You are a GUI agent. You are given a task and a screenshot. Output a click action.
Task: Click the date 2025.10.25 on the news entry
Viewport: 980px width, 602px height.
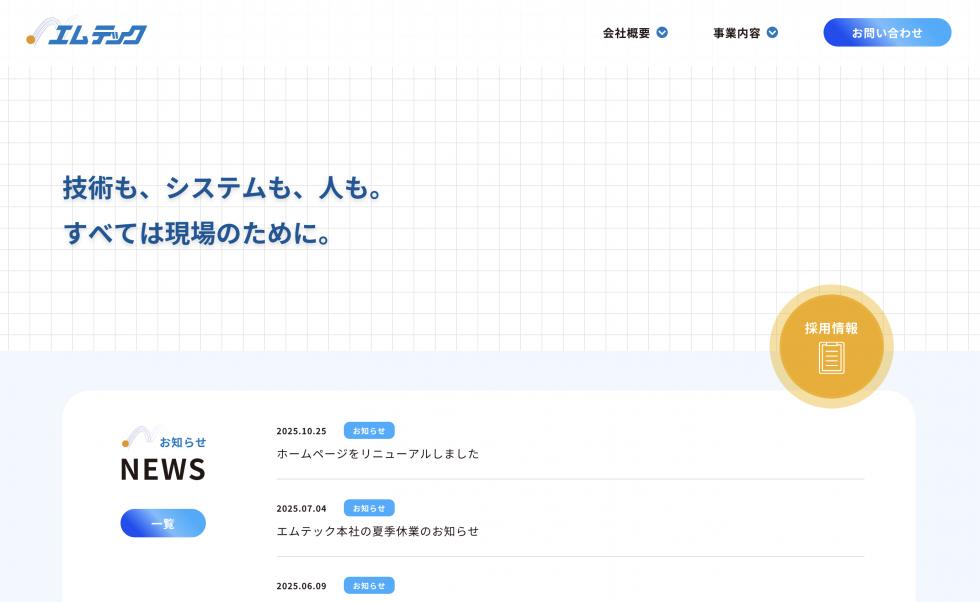300,430
